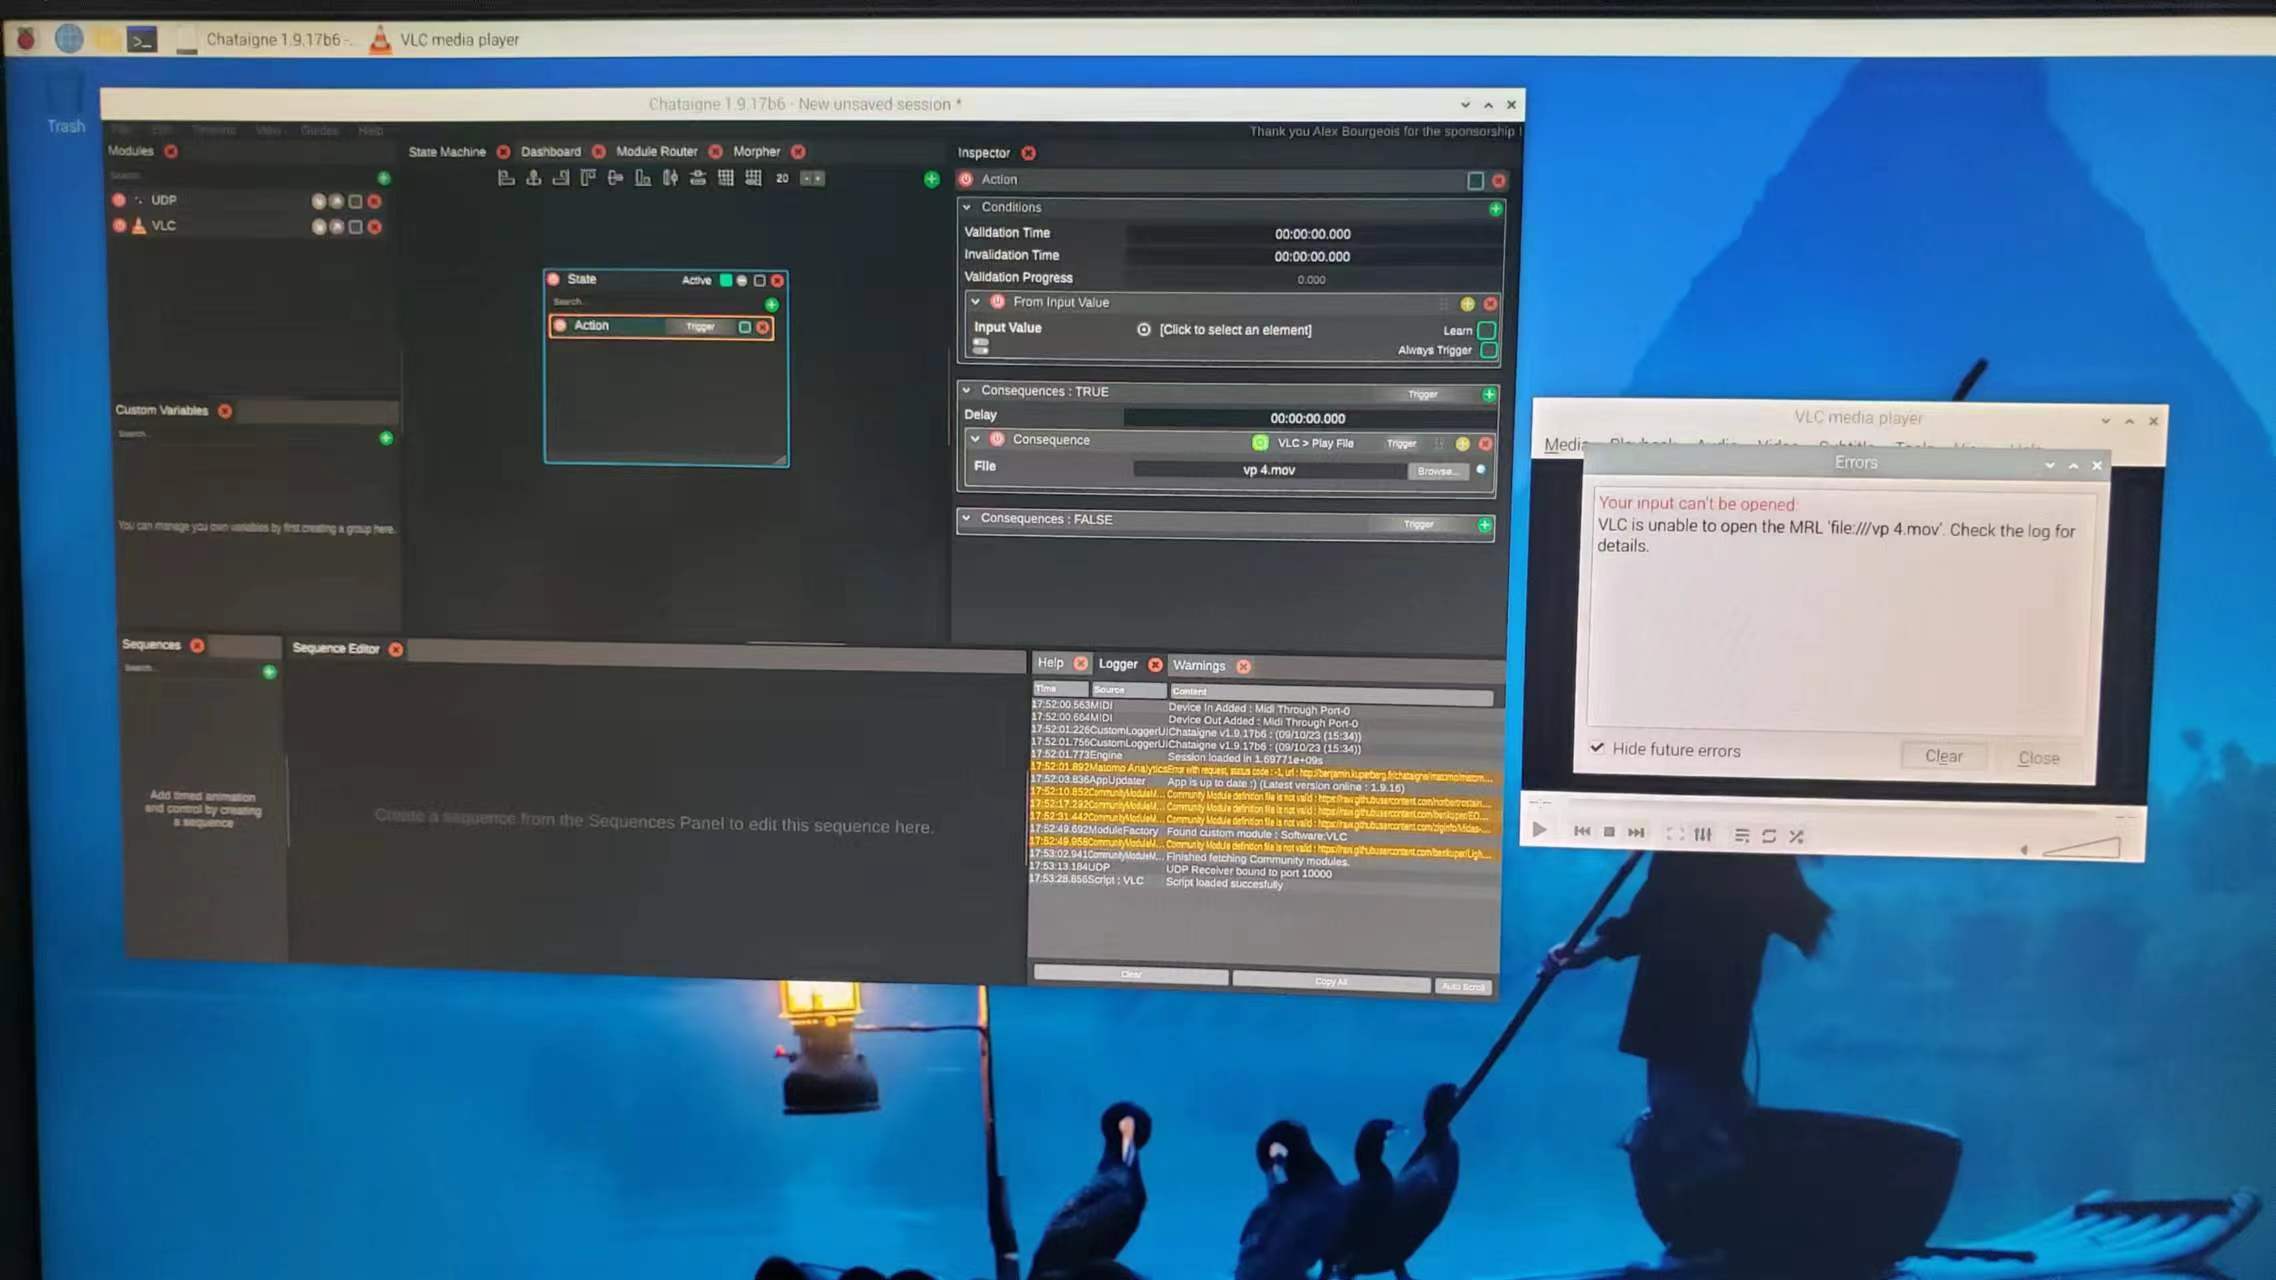Toggle Learn mode for the Input Value

pos(1487,330)
